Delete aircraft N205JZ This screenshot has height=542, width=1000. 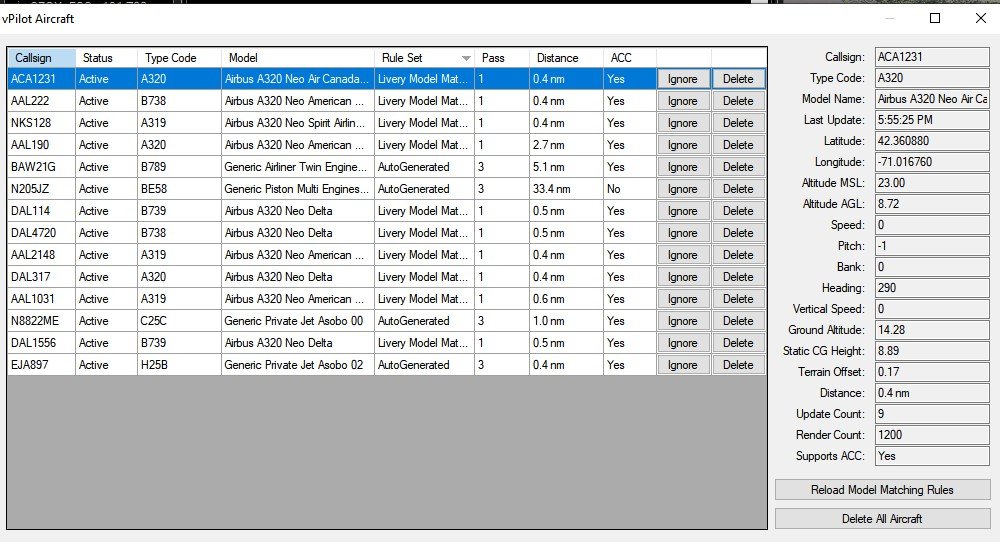(x=738, y=189)
